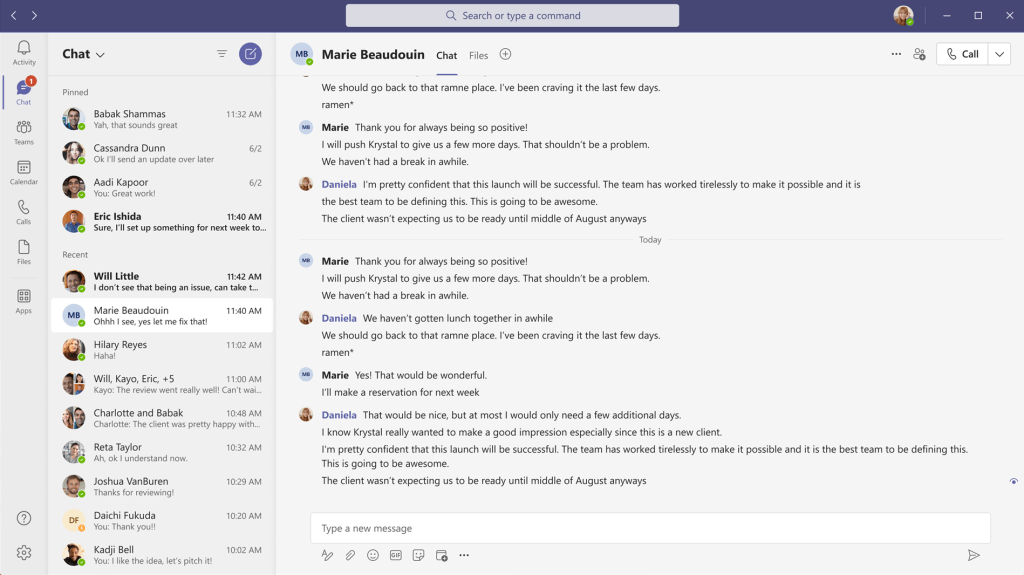Click the Call button
Image resolution: width=1024 pixels, height=575 pixels.
point(962,54)
